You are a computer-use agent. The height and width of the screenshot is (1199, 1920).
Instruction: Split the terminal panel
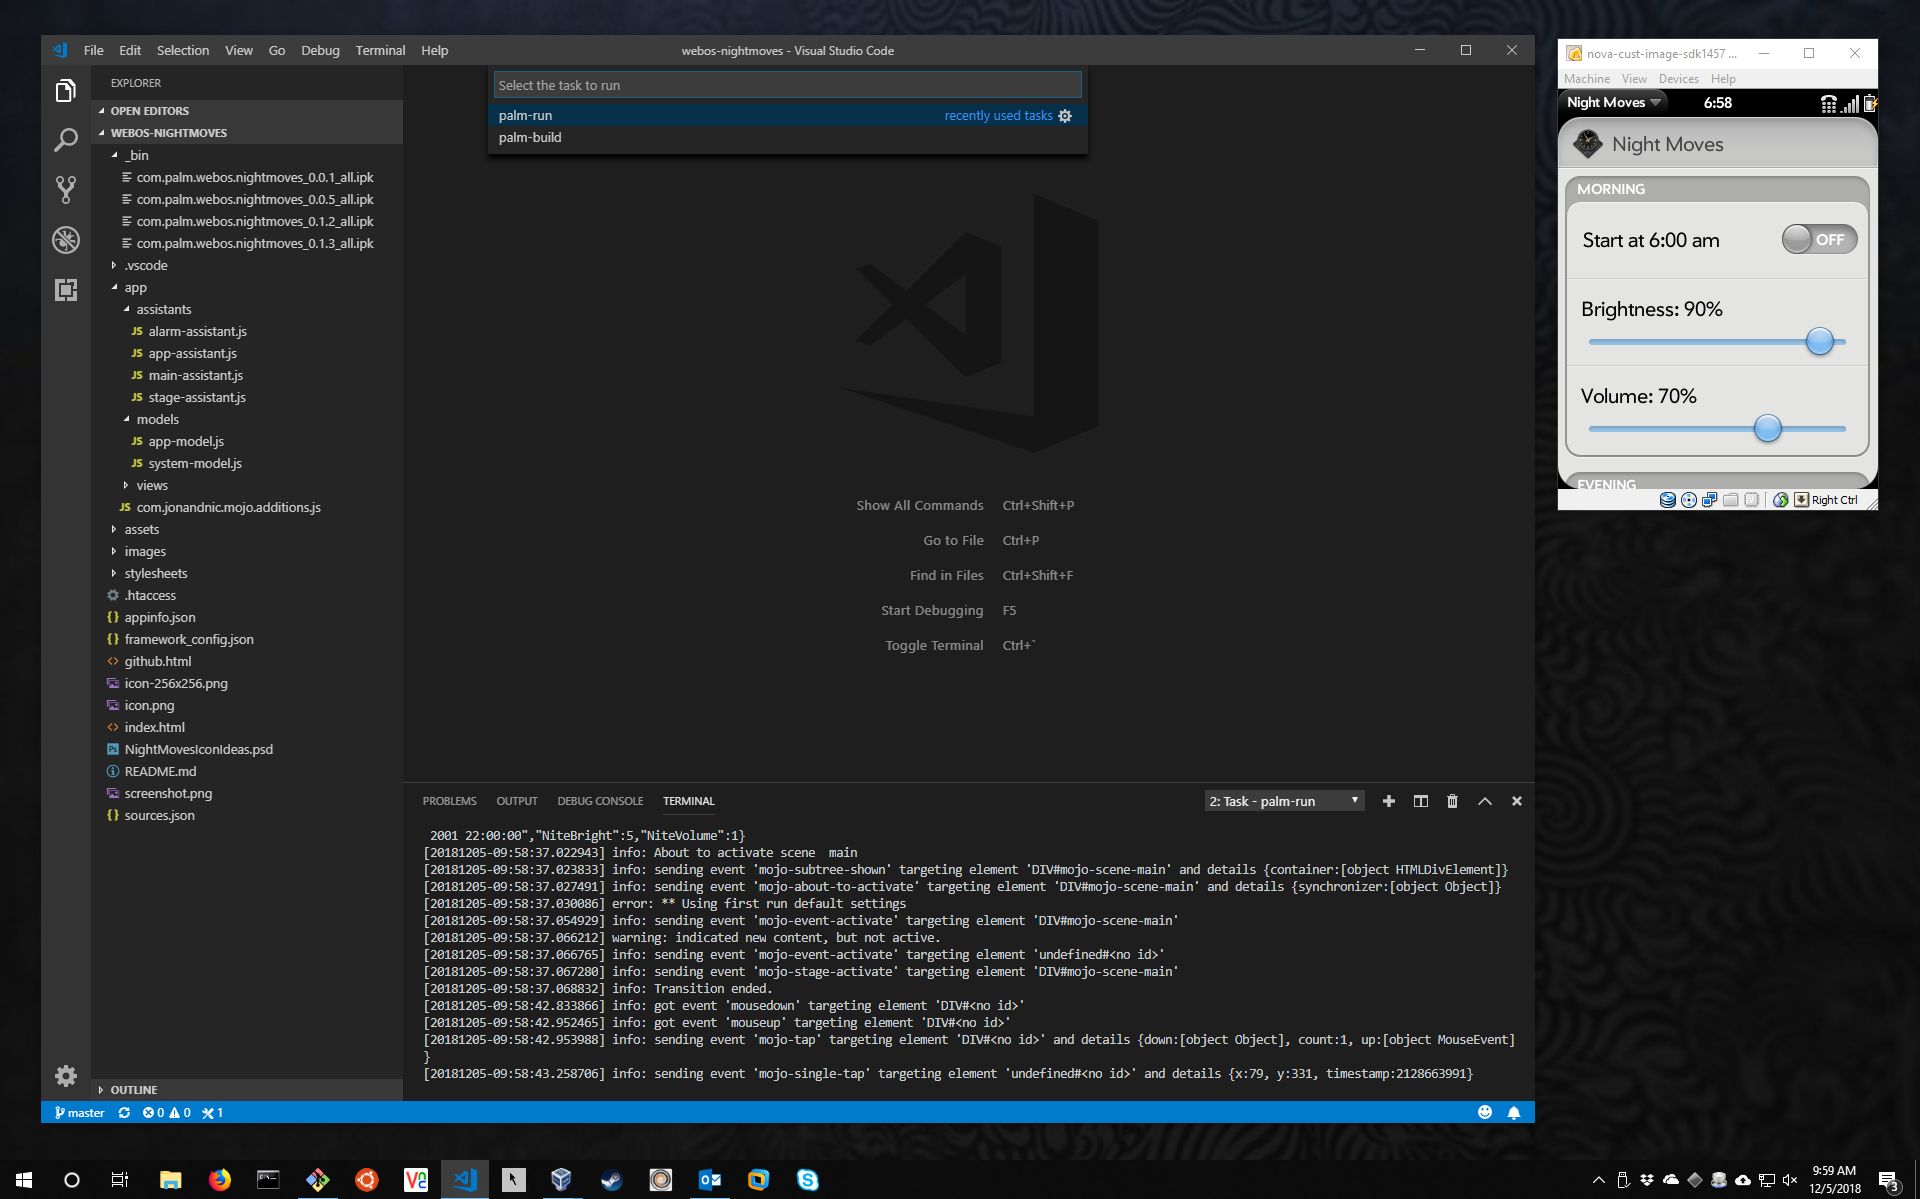click(1420, 801)
